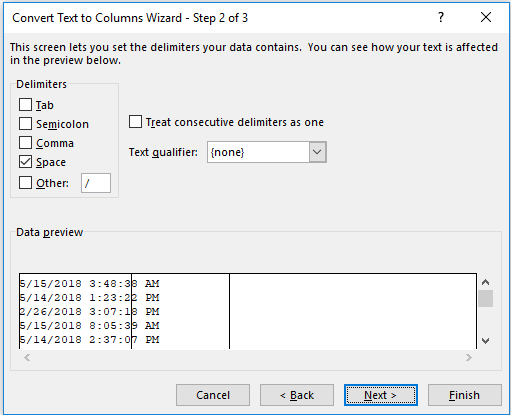Viewport: 511px width, 415px height.
Task: Click Finish to complete the wizard
Action: tap(465, 395)
